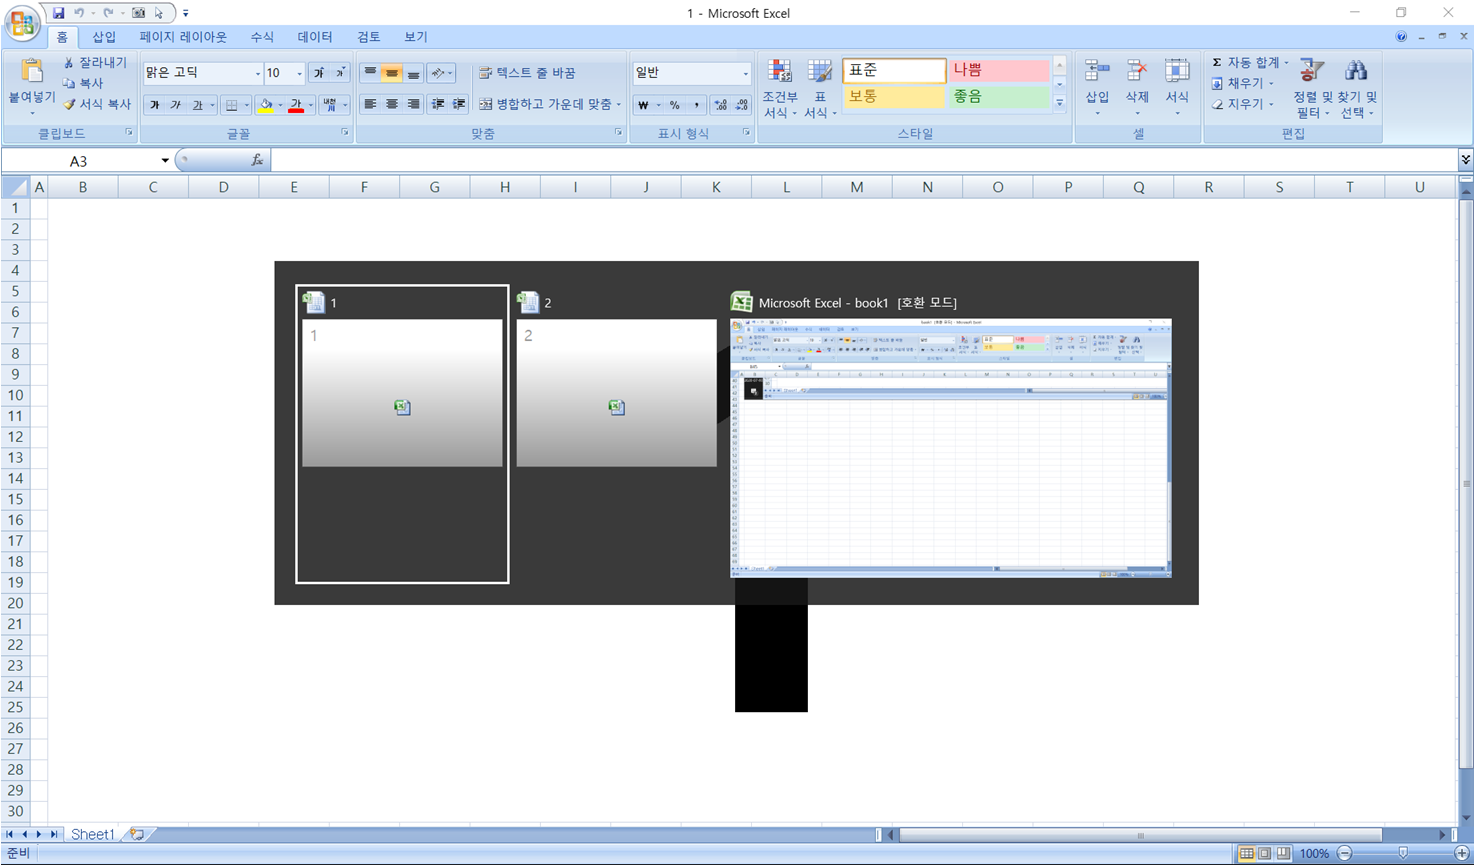The image size is (1475, 866).
Task: Open 조건부 서식 conditional formatting
Action: click(x=780, y=88)
